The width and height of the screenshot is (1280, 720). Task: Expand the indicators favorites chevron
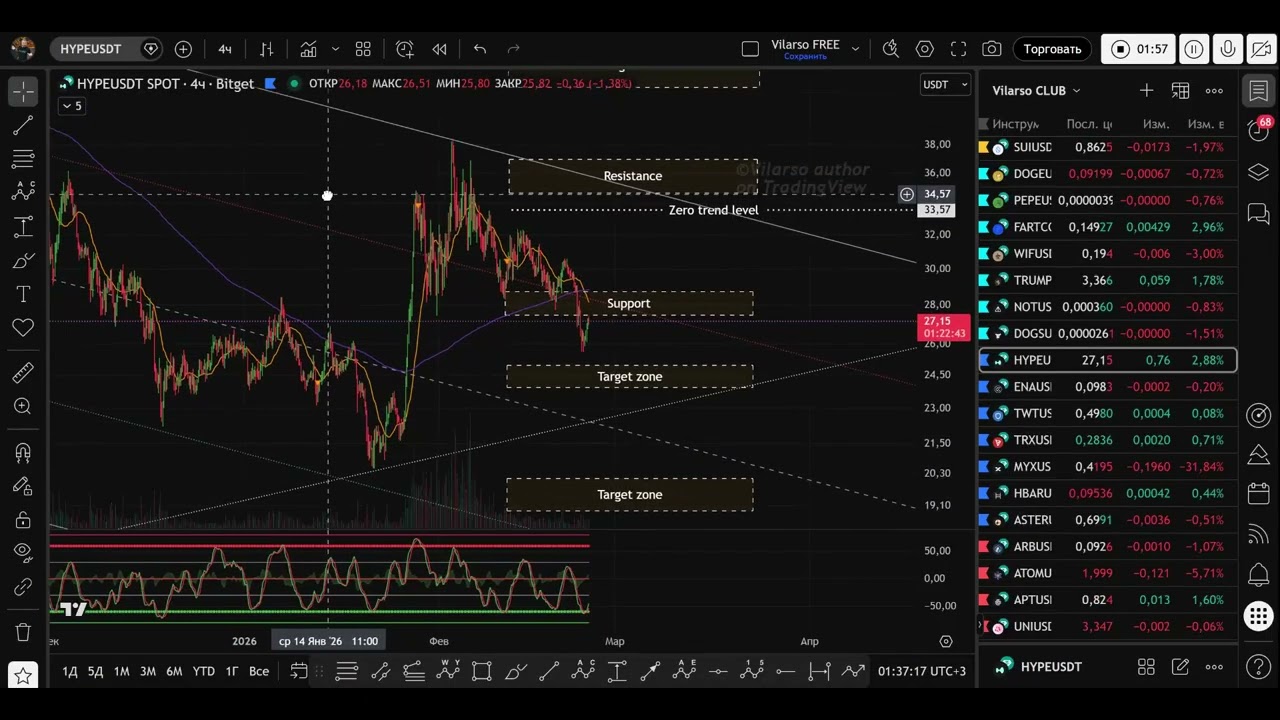pos(335,49)
